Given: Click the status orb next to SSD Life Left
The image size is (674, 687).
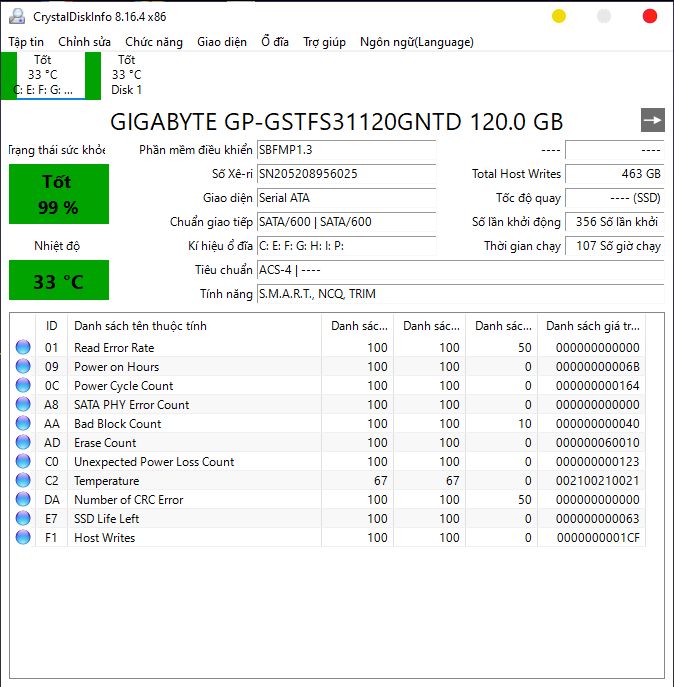Looking at the screenshot, I should click(x=23, y=519).
